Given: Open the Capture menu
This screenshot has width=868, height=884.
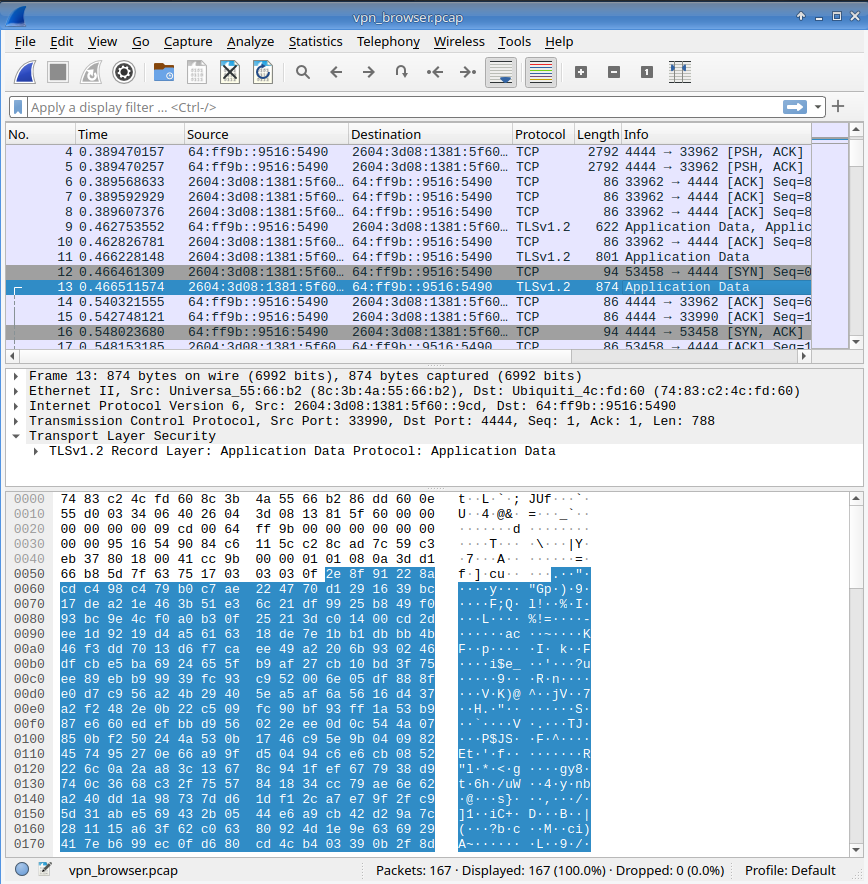Looking at the screenshot, I should 188,42.
